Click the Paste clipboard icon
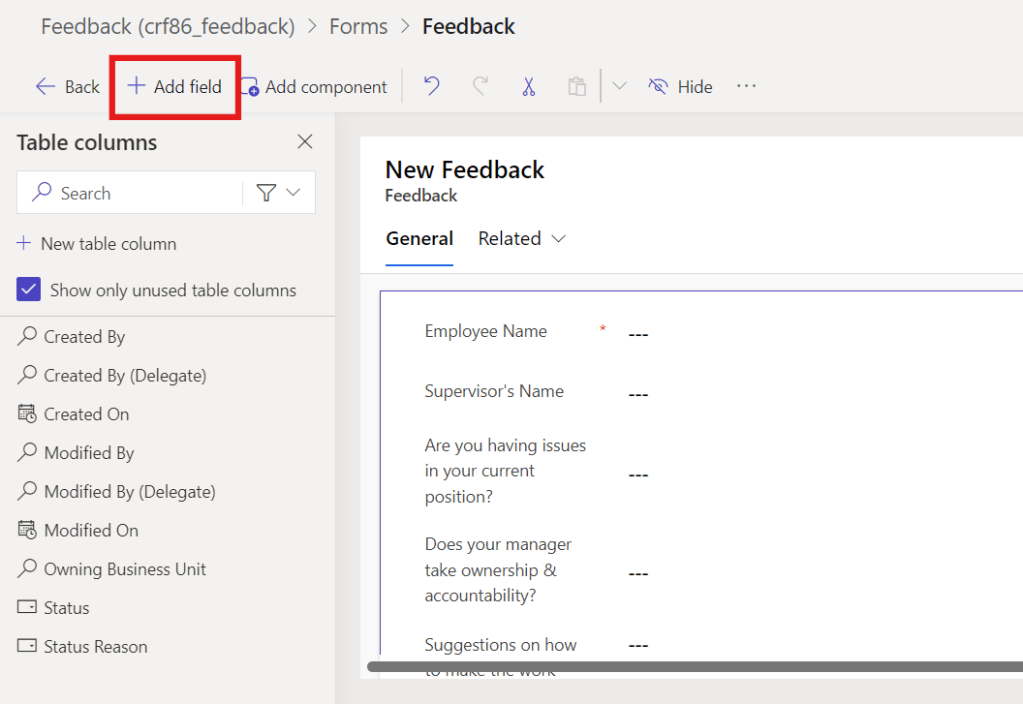Screen dimensions: 1023x704 click(577, 87)
